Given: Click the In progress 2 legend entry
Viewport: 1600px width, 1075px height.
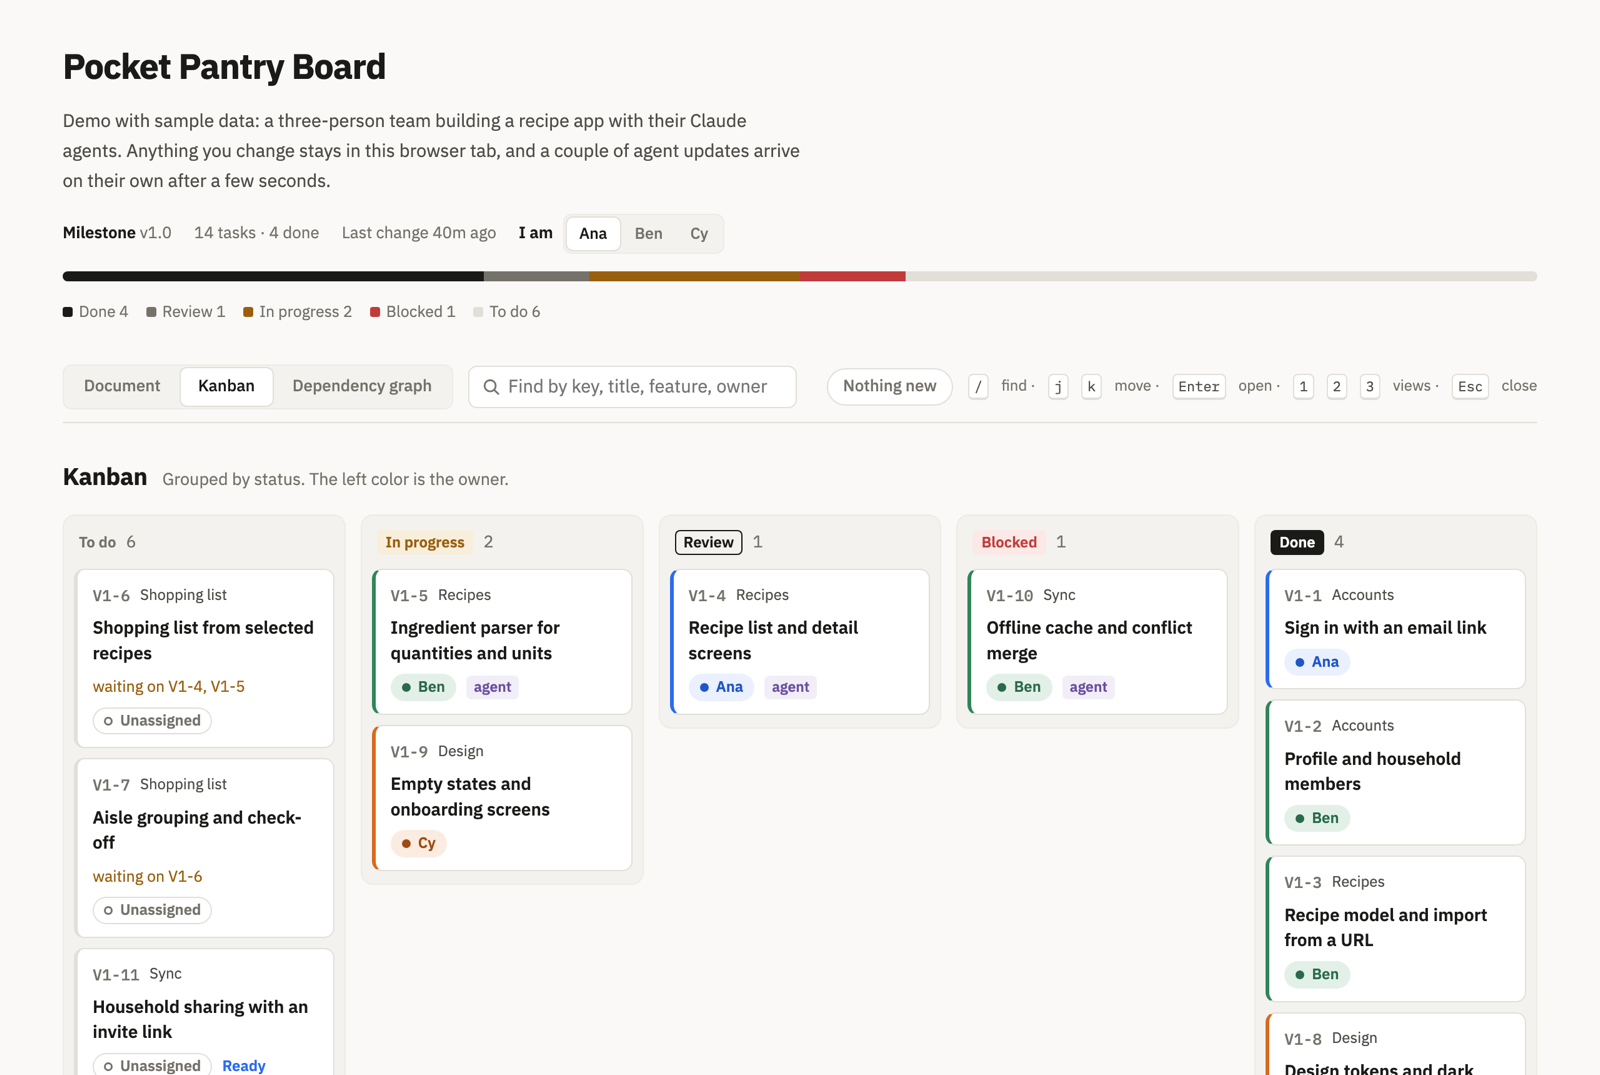Looking at the screenshot, I should coord(298,312).
